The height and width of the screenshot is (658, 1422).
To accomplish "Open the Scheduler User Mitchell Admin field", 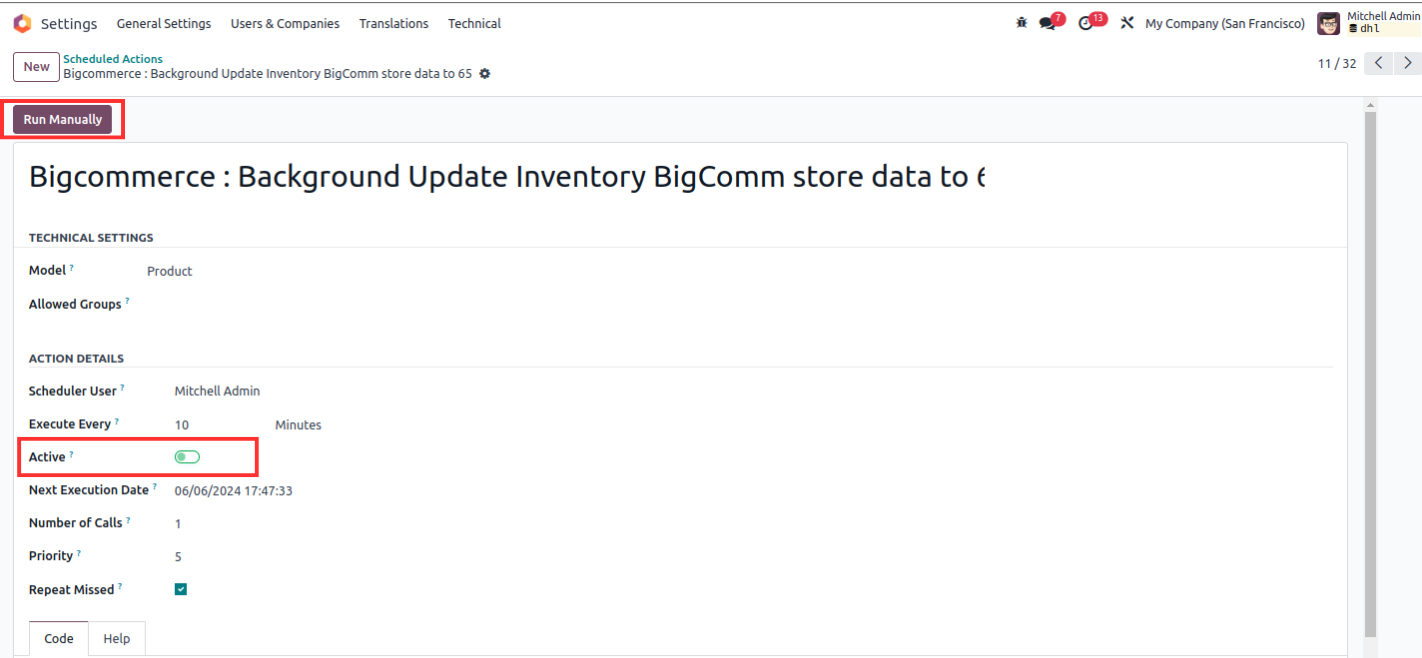I will [217, 391].
